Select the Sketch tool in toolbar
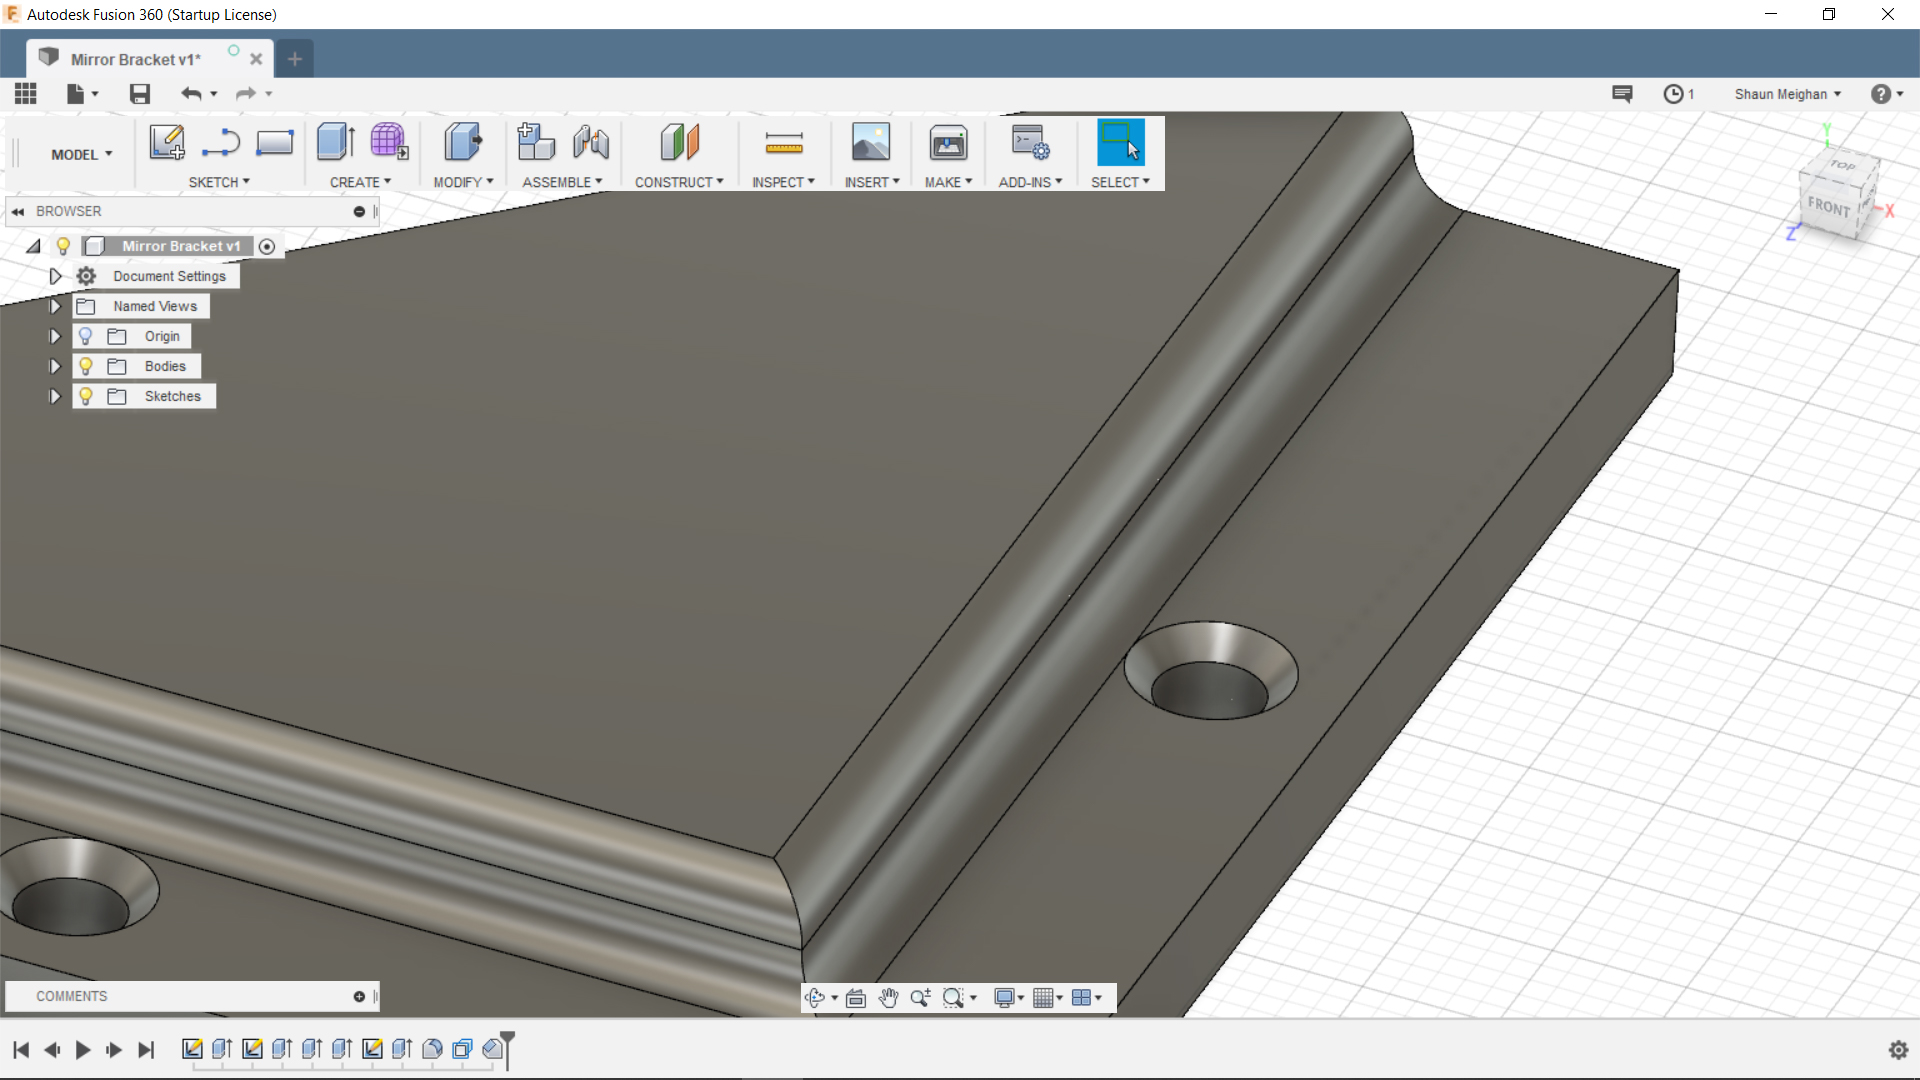 [165, 141]
